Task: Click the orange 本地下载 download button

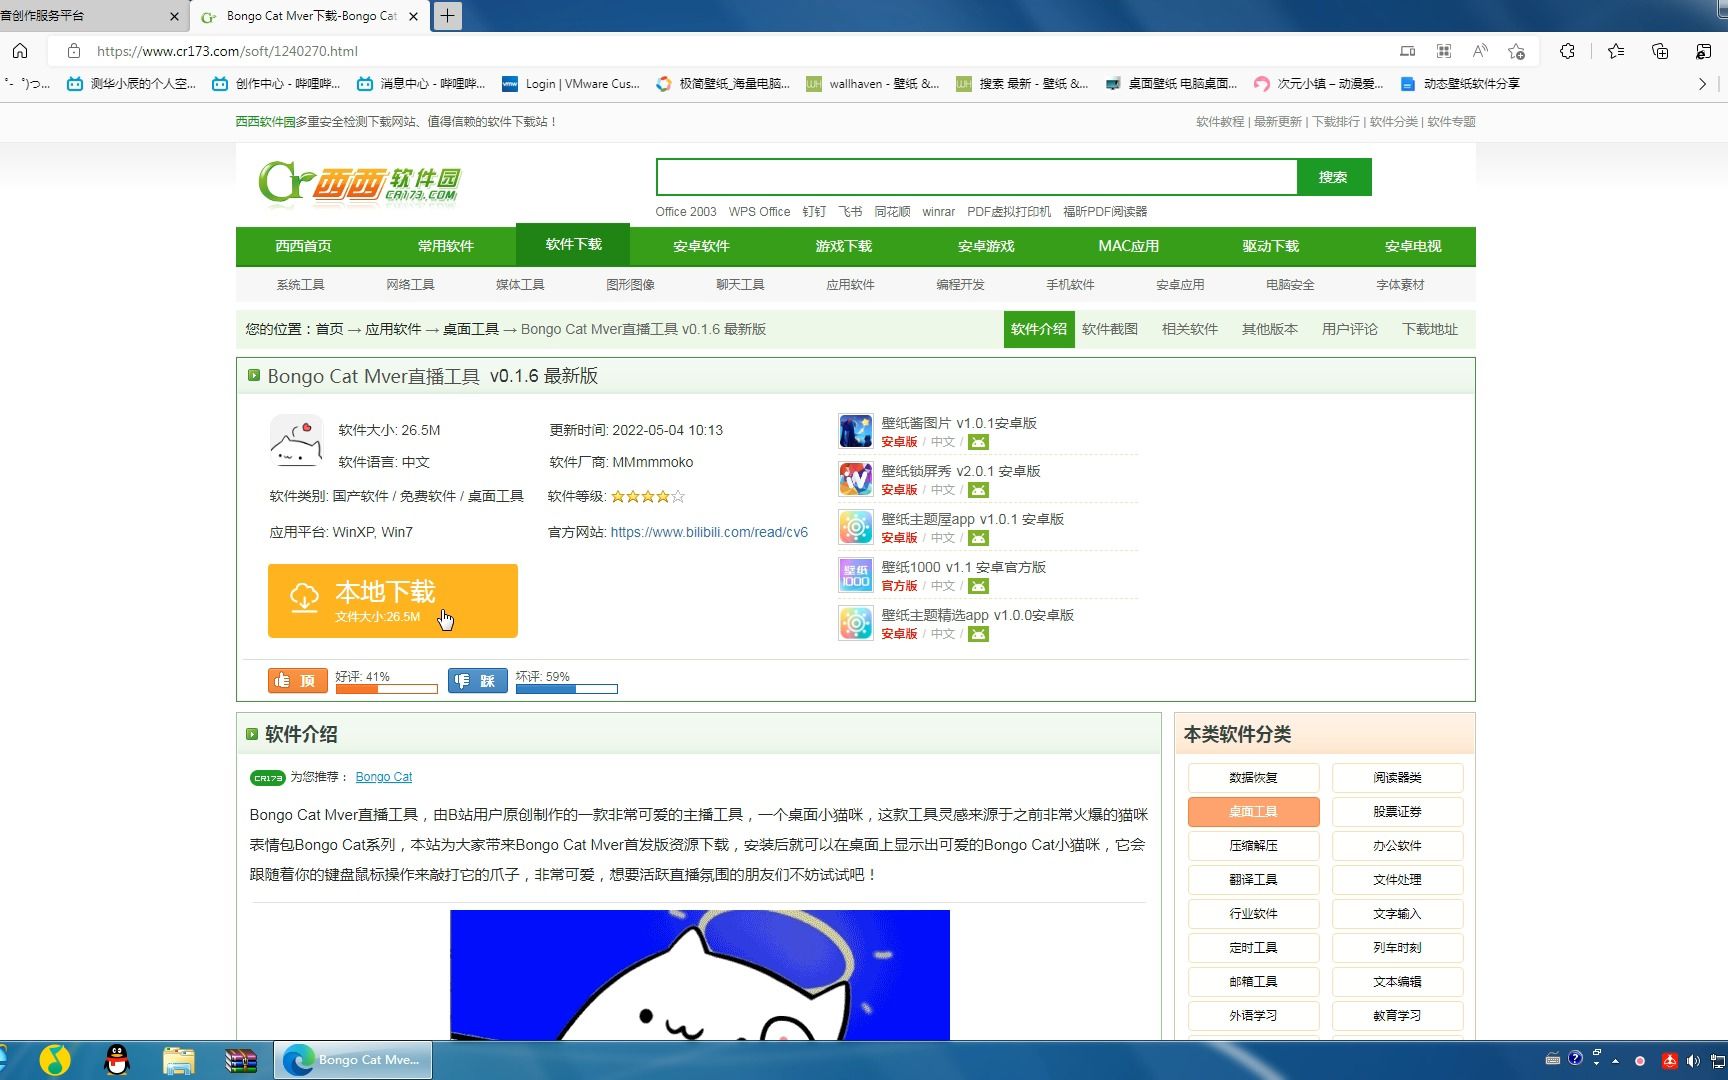Action: 392,600
